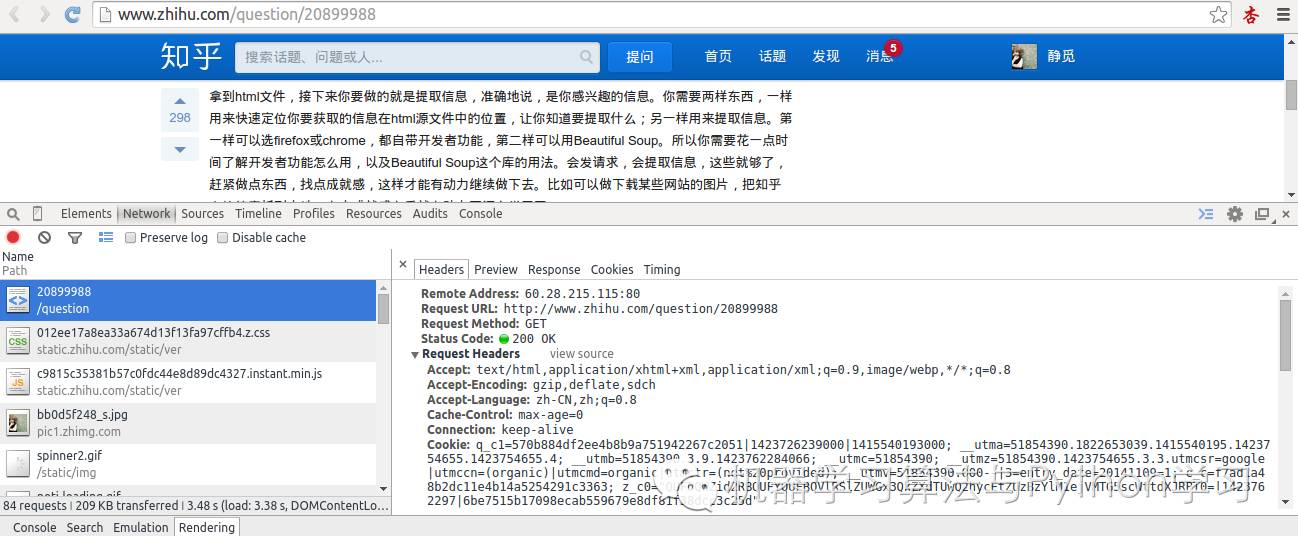This screenshot has height=551, width=1298.
Task: Select the Headers detail tab
Action: click(x=441, y=269)
